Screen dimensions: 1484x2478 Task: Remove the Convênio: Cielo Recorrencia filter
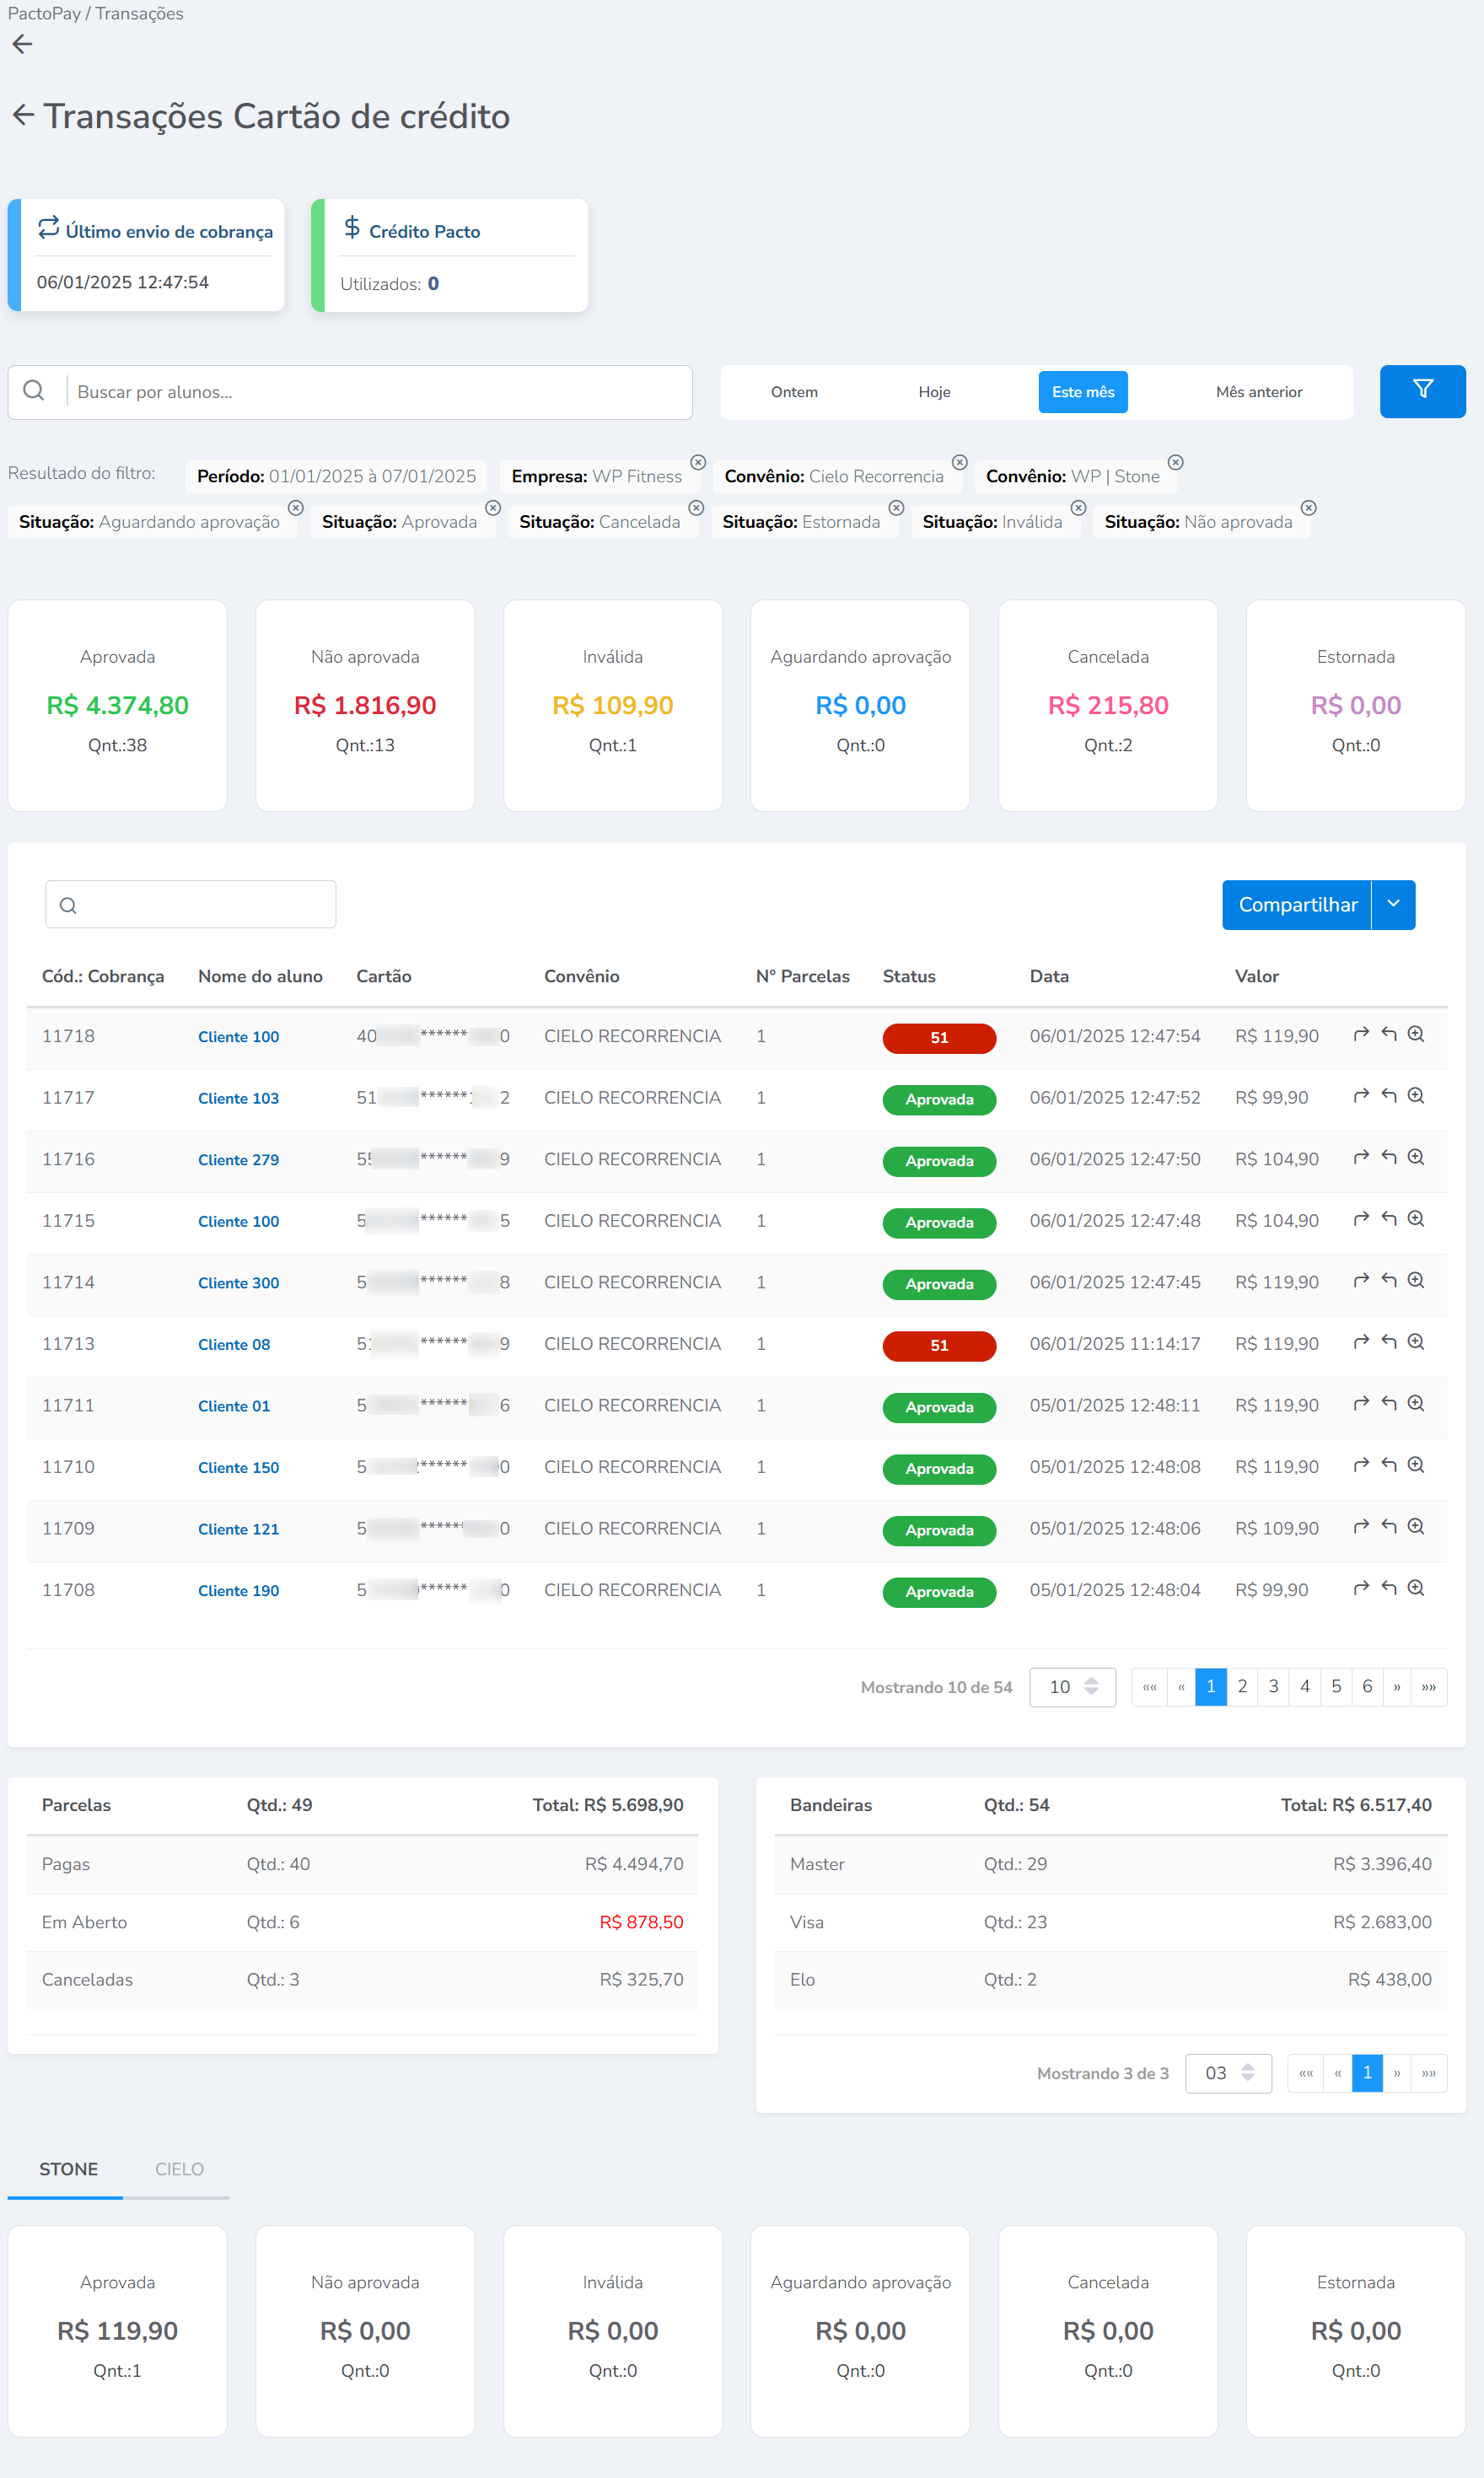pos(959,462)
